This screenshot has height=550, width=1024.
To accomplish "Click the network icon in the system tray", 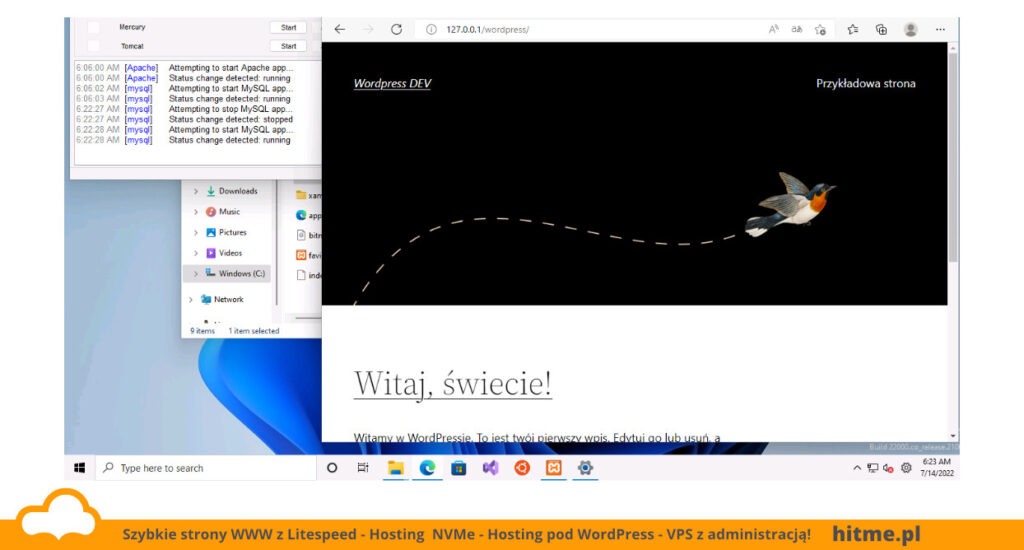I will pyautogui.click(x=872, y=468).
